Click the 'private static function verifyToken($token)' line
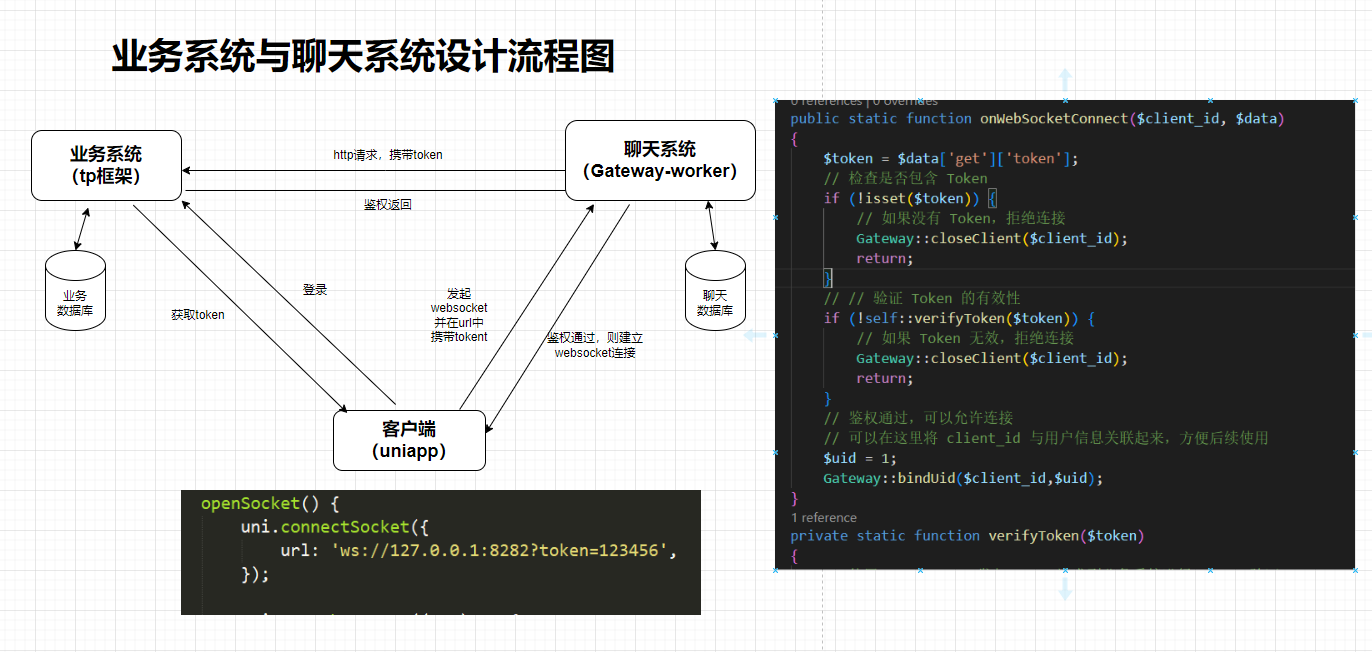This screenshot has width=1372, height=652. [967, 535]
